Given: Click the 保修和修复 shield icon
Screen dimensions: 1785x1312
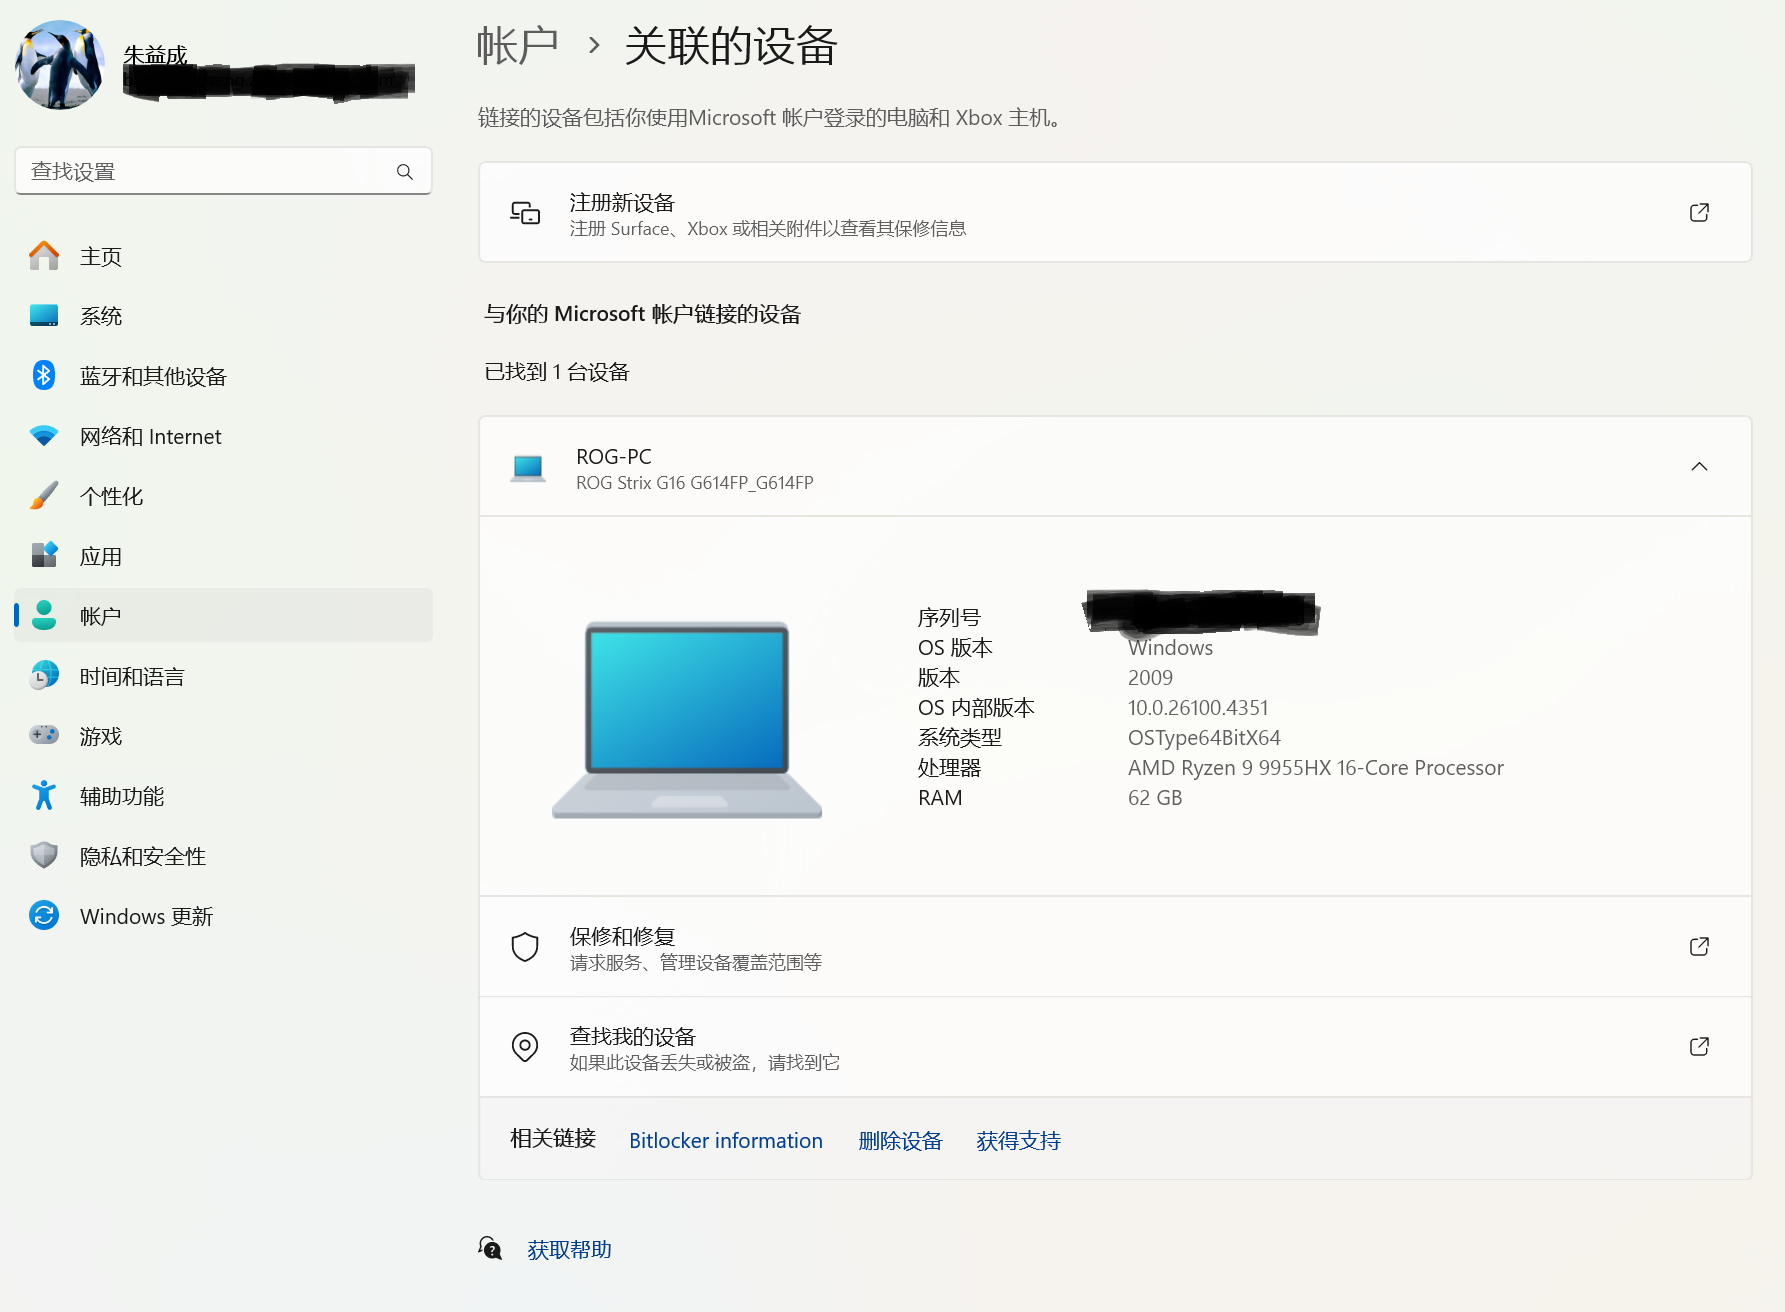Looking at the screenshot, I should click(x=525, y=947).
